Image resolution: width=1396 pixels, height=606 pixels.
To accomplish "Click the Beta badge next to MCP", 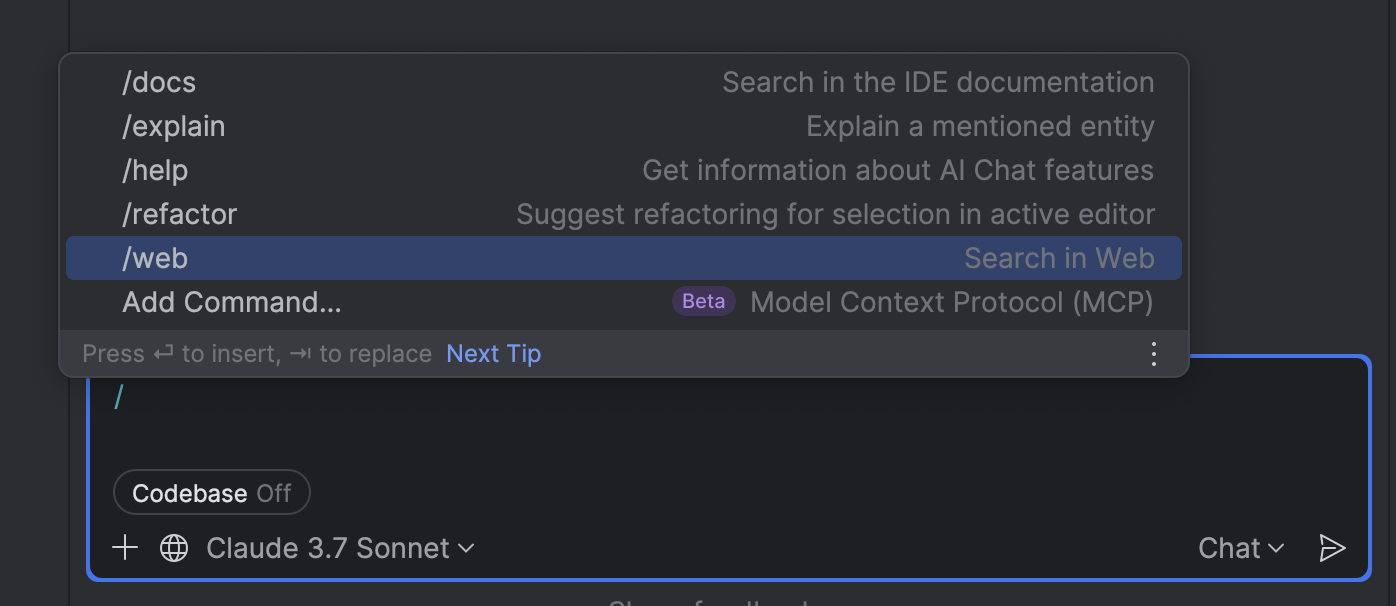I will click(x=704, y=302).
